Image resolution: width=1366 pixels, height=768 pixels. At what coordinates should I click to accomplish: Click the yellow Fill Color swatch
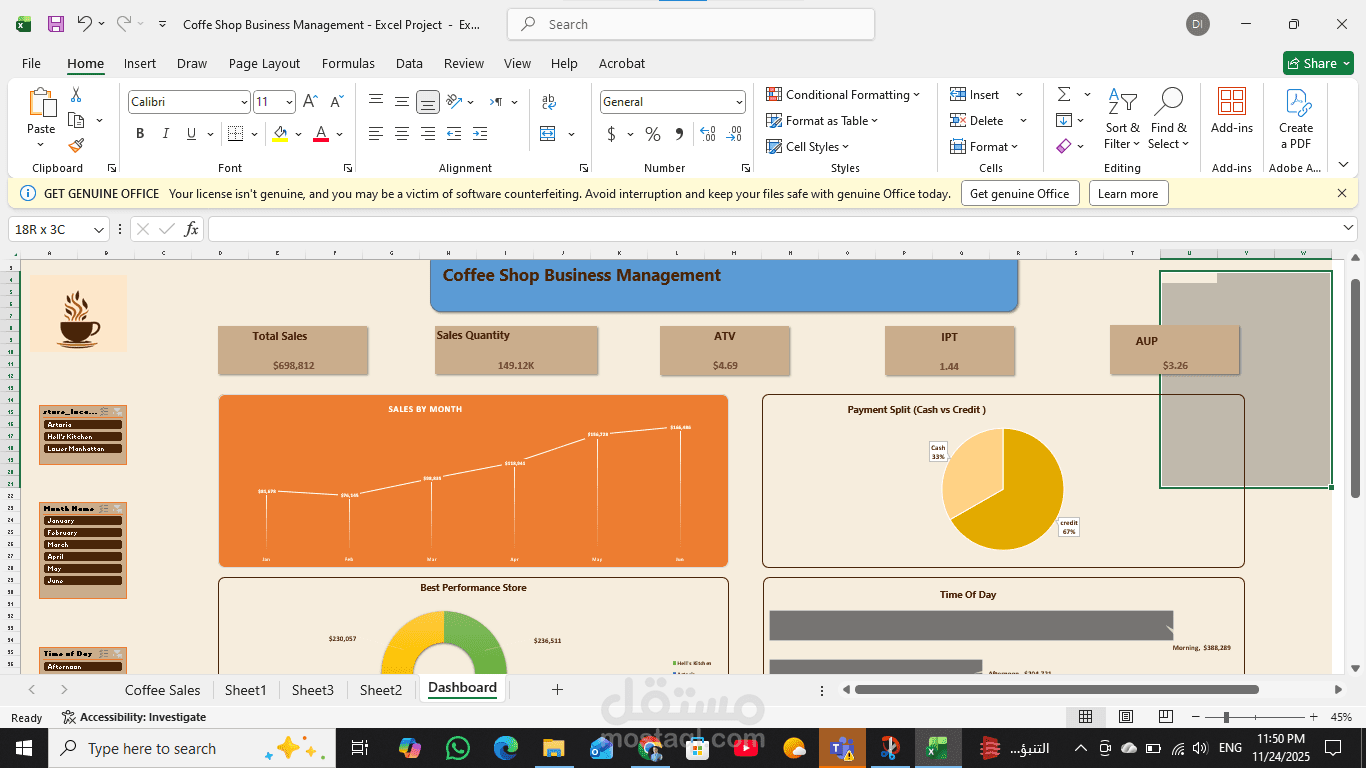[280, 134]
